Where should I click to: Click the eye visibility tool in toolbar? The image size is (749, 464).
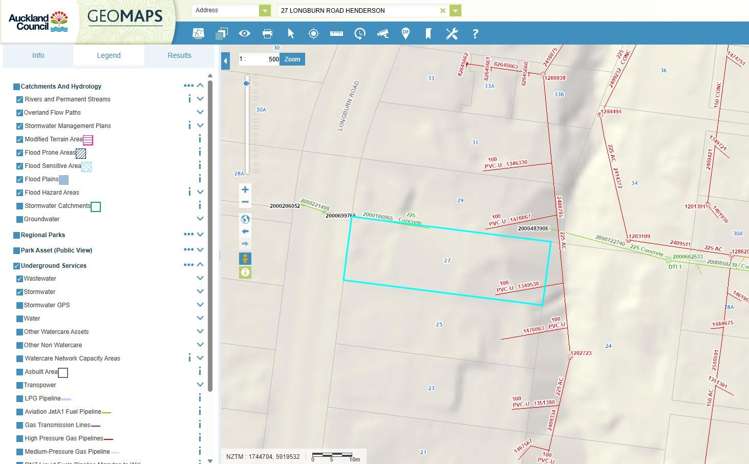245,33
